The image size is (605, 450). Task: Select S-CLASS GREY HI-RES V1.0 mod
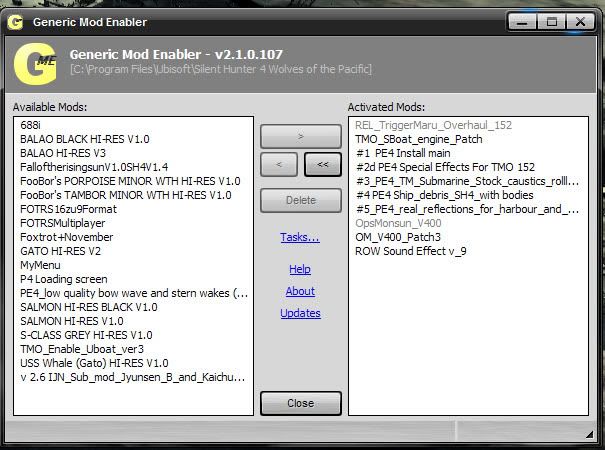(x=86, y=335)
